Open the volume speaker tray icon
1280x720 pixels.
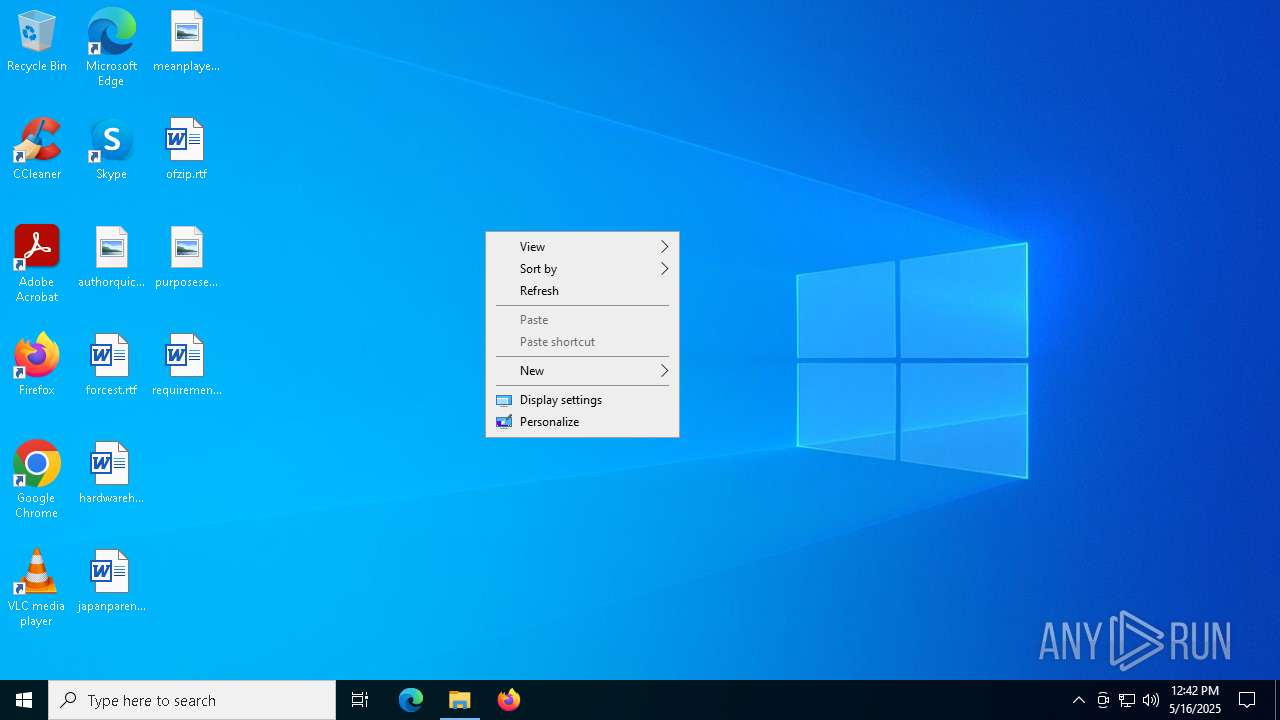(1151, 700)
